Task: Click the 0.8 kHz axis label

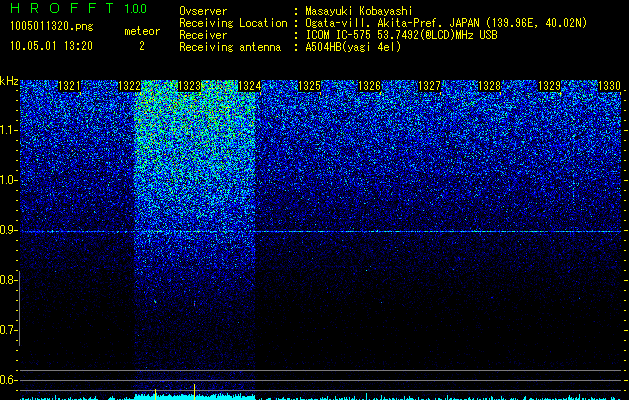Action: (x=6, y=280)
